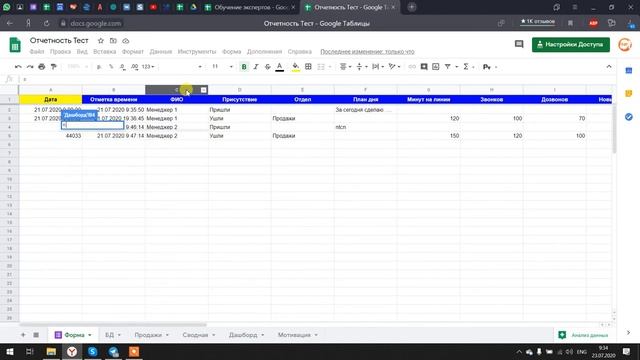
Task: Open the Вставка menu
Action: pos(104,52)
